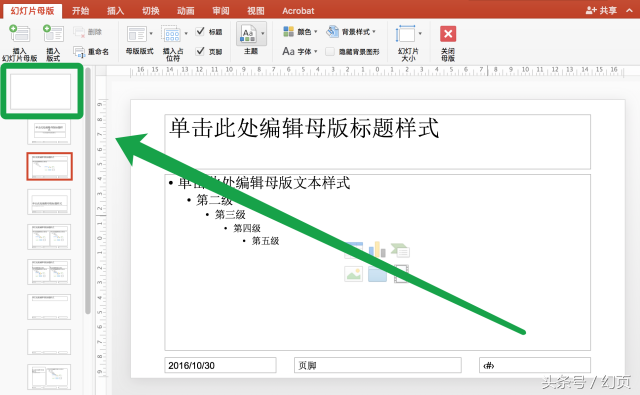The height and width of the screenshot is (395, 640).
Task: Open the Acrobat tab
Action: (298, 11)
